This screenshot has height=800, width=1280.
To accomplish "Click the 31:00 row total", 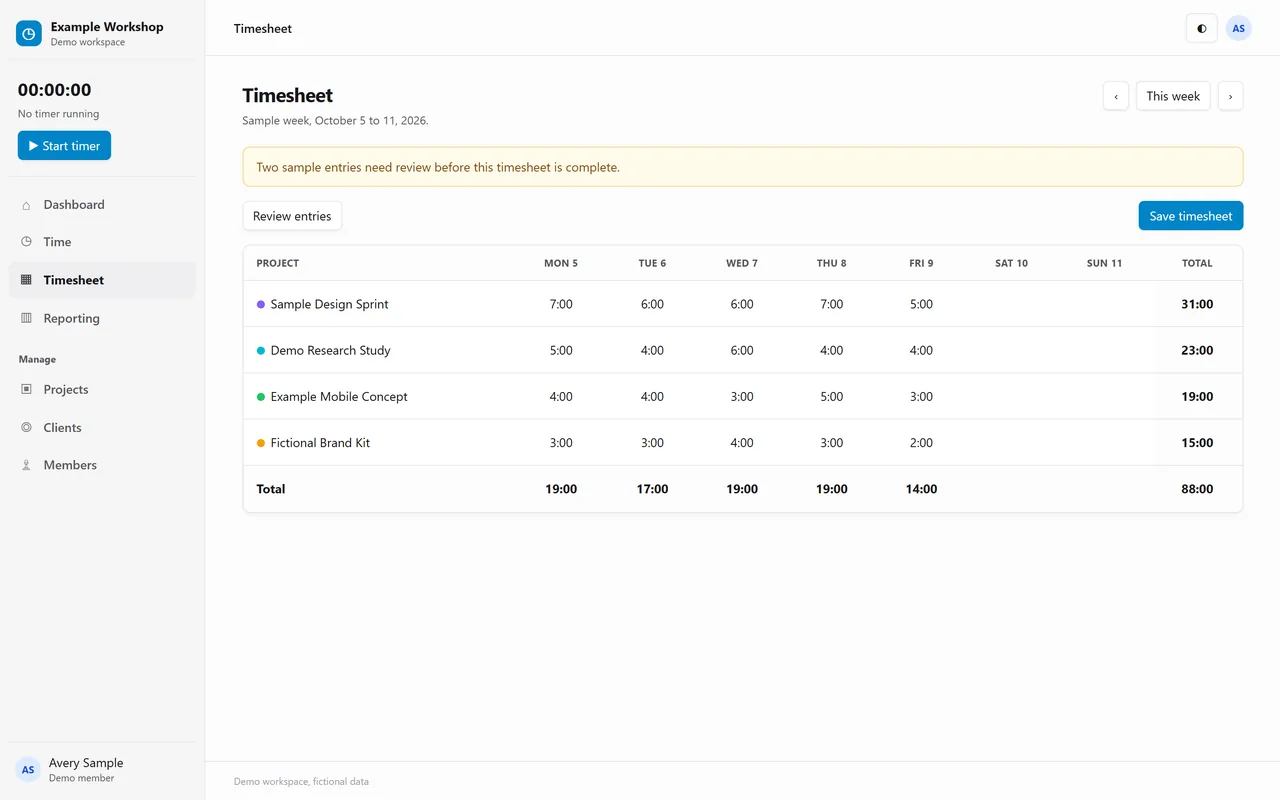I will point(1197,304).
